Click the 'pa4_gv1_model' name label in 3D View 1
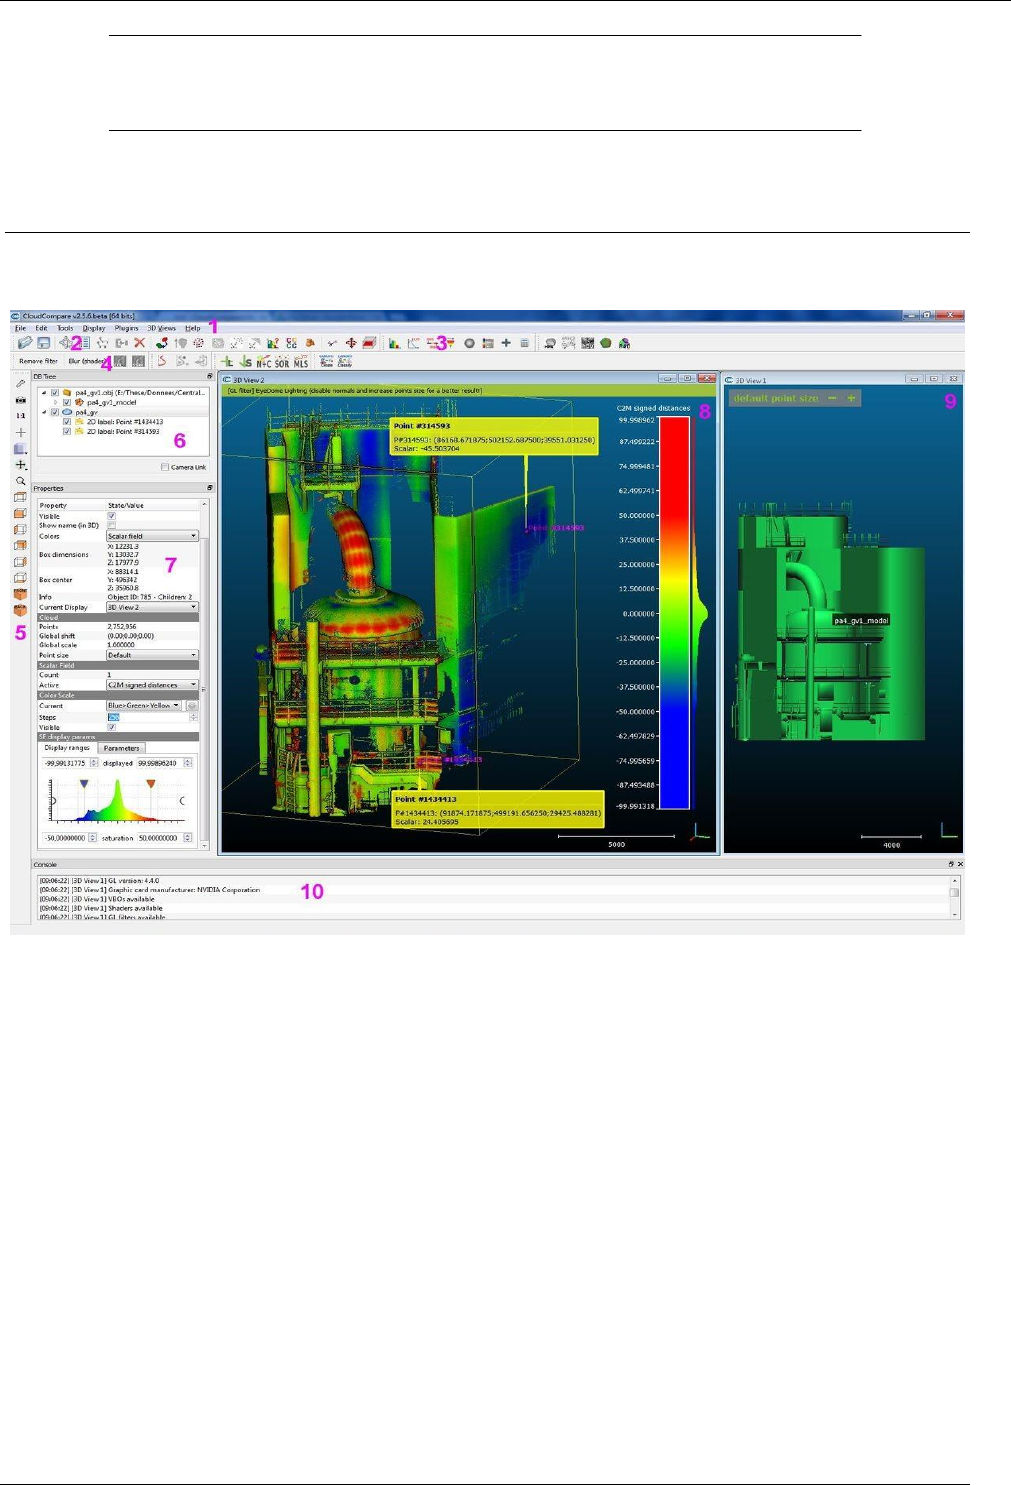The image size is (1011, 1485). pyautogui.click(x=861, y=621)
